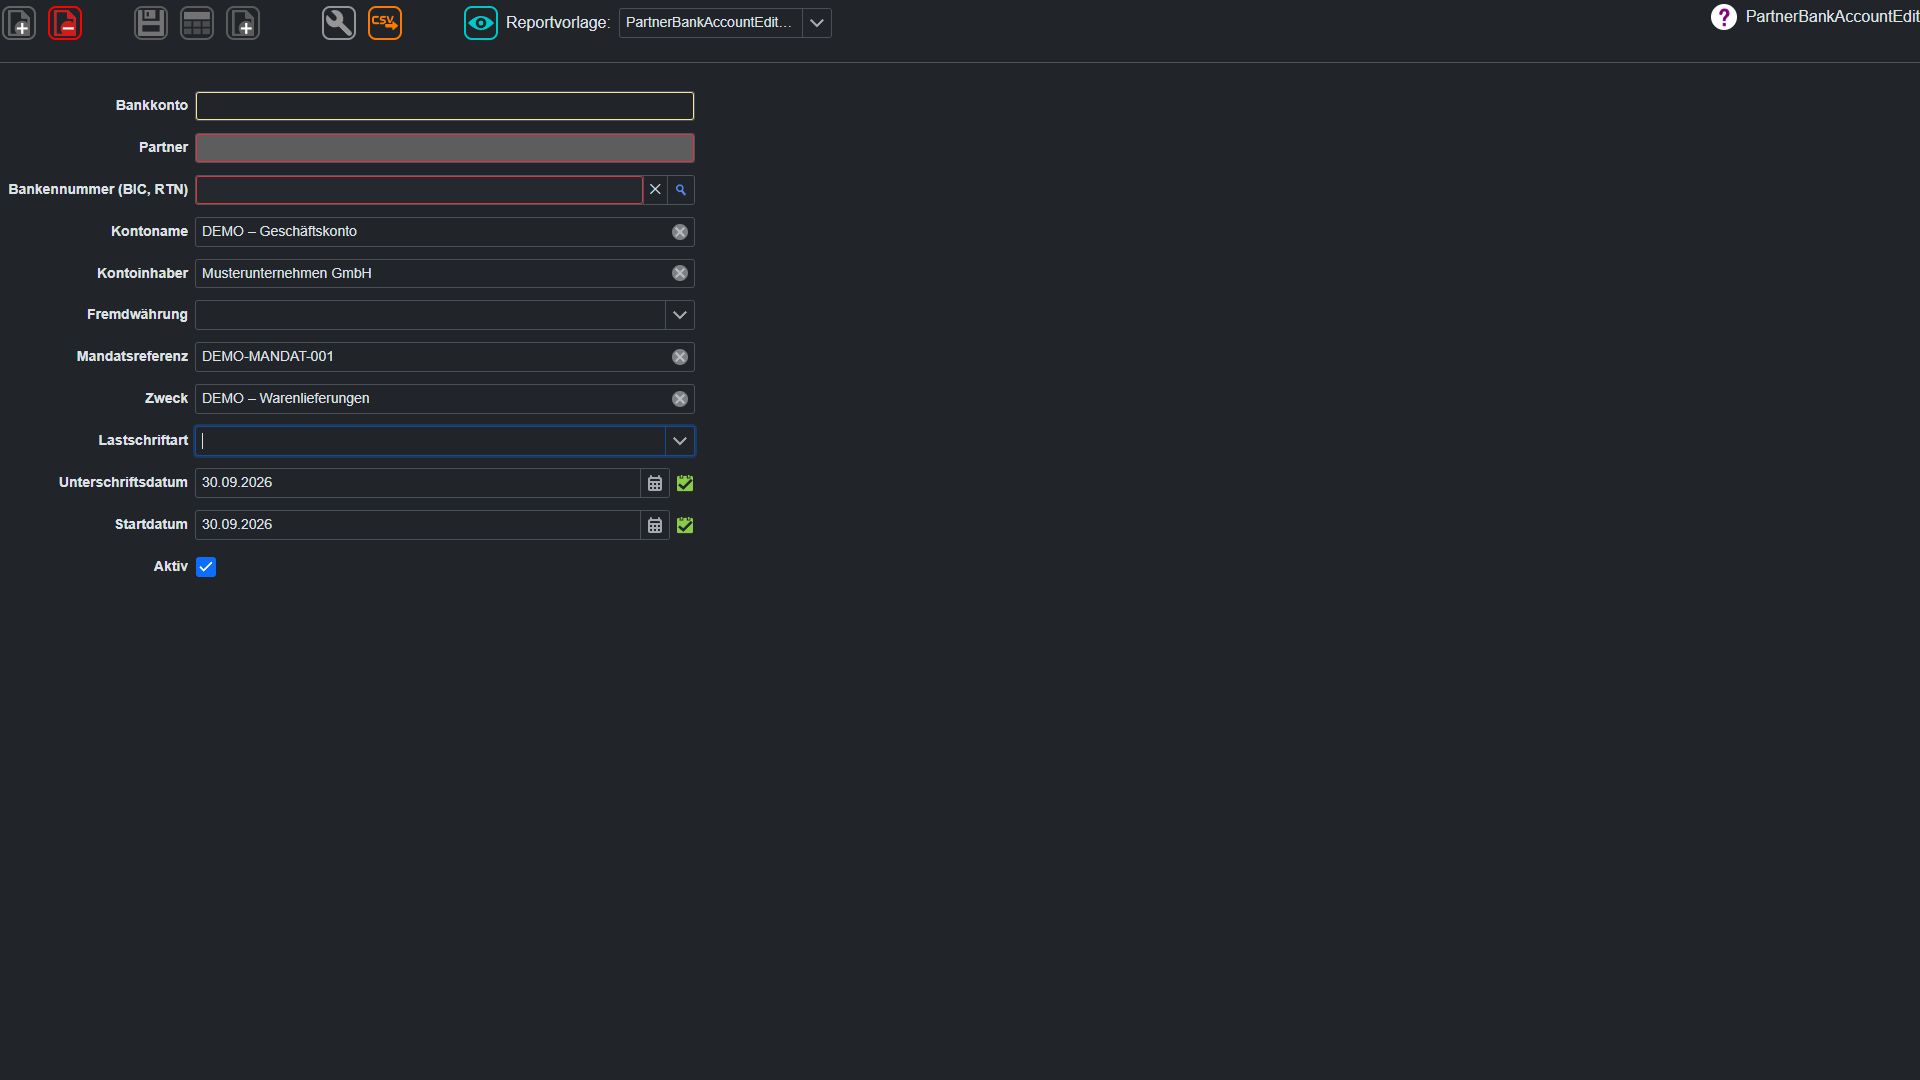1920x1080 pixels.
Task: Clear the Mandatsreferenz field
Action: (x=680, y=357)
